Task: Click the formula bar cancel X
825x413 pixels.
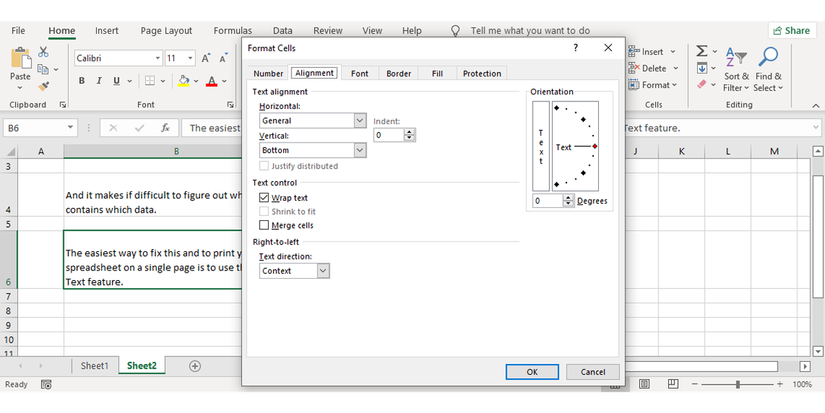Action: [113, 128]
